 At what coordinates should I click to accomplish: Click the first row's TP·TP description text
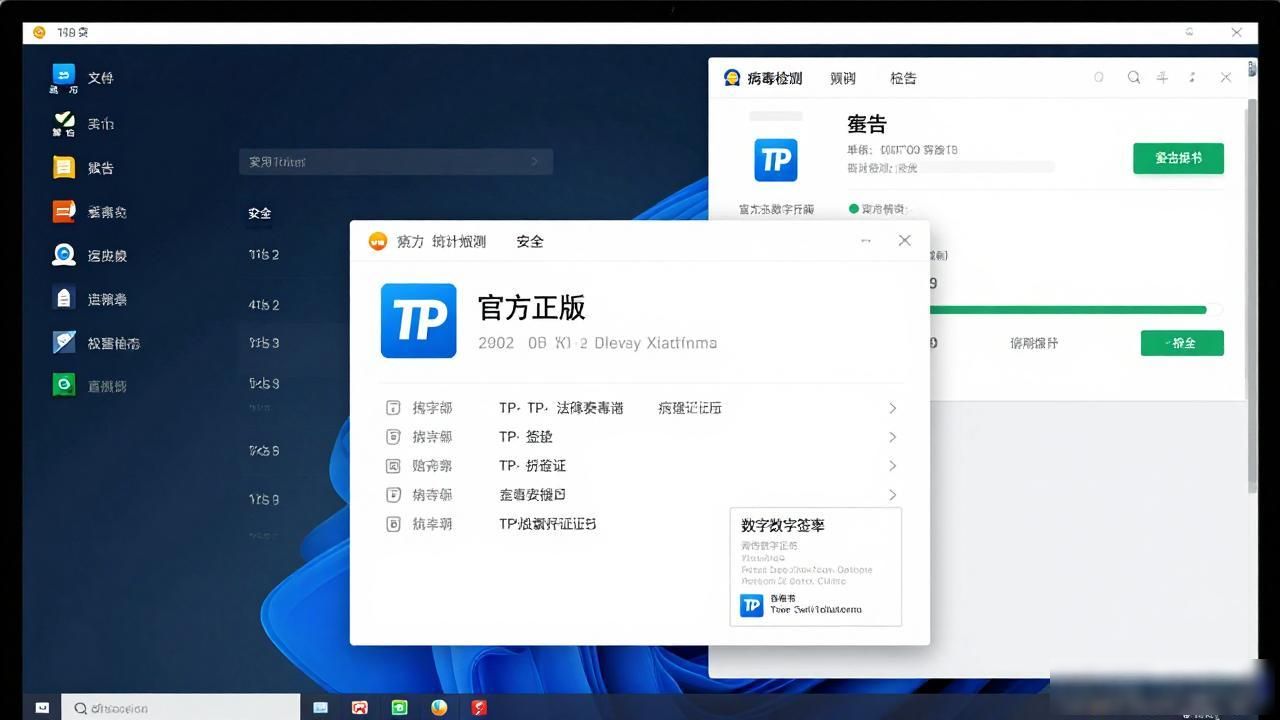(561, 408)
